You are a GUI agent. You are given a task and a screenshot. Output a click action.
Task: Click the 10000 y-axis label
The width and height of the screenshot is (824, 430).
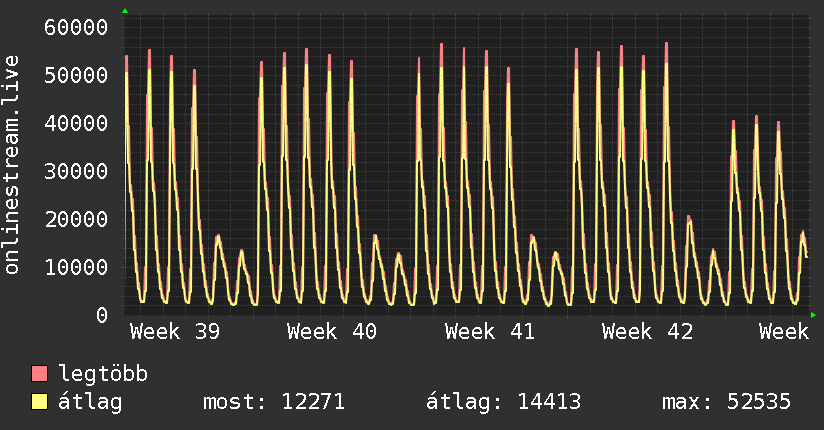pyautogui.click(x=76, y=267)
